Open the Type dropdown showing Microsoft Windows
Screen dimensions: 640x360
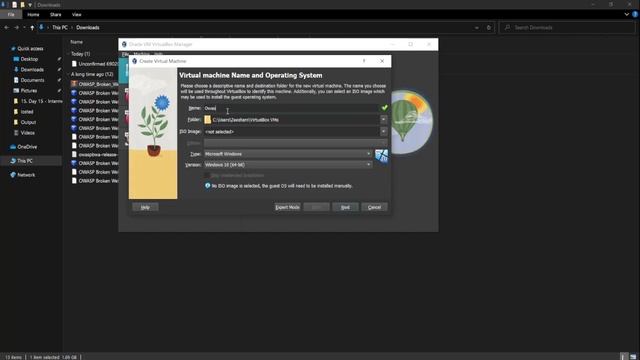[x=288, y=154]
